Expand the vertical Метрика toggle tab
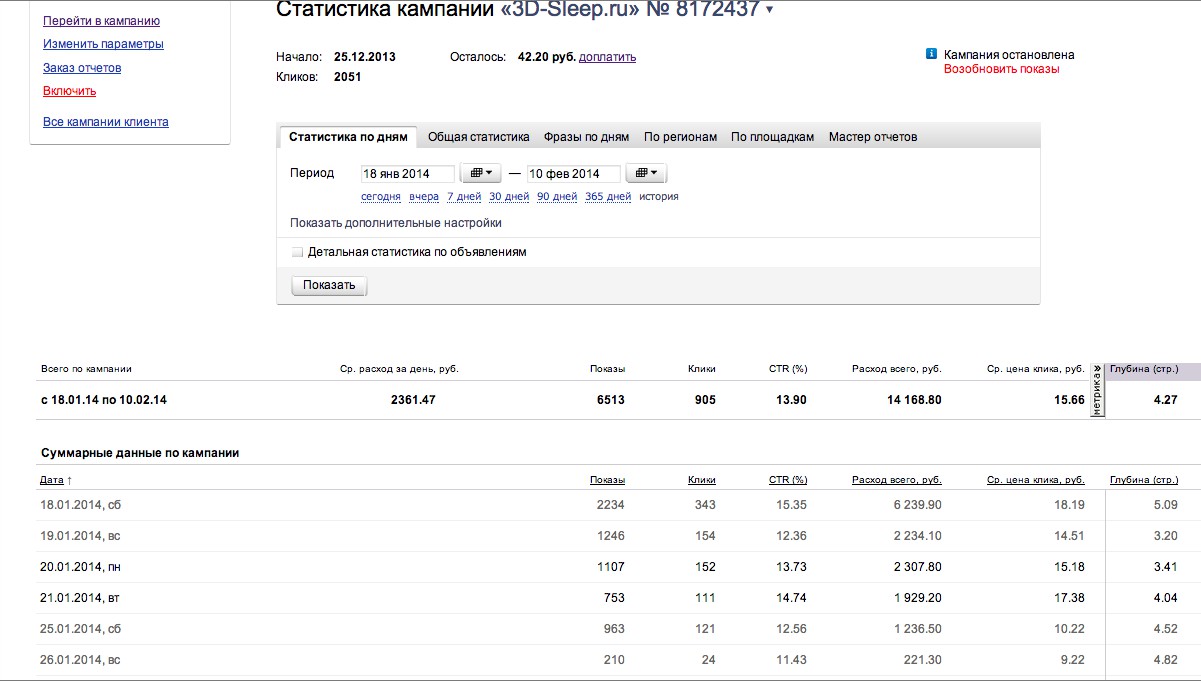The image size is (1201, 681). pyautogui.click(x=1098, y=389)
